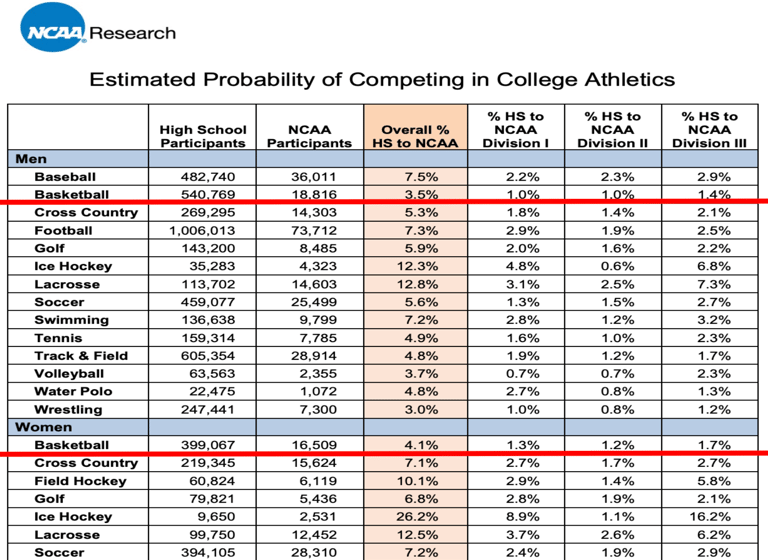Screen dimensions: 768x560
Task: Select the Women section header row
Action: coord(383,427)
